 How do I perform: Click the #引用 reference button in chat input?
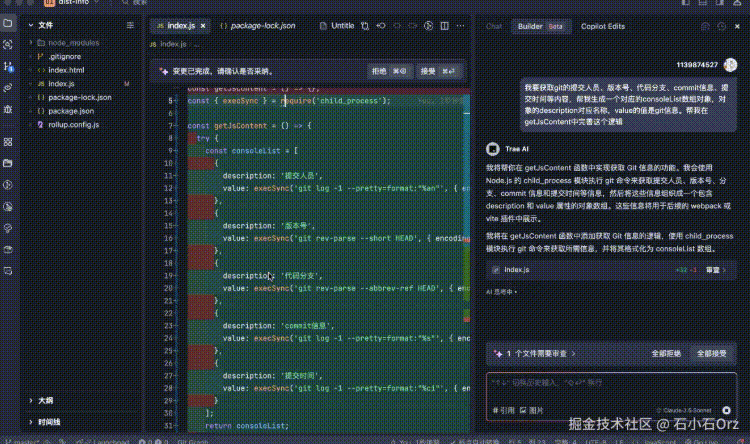click(504, 410)
